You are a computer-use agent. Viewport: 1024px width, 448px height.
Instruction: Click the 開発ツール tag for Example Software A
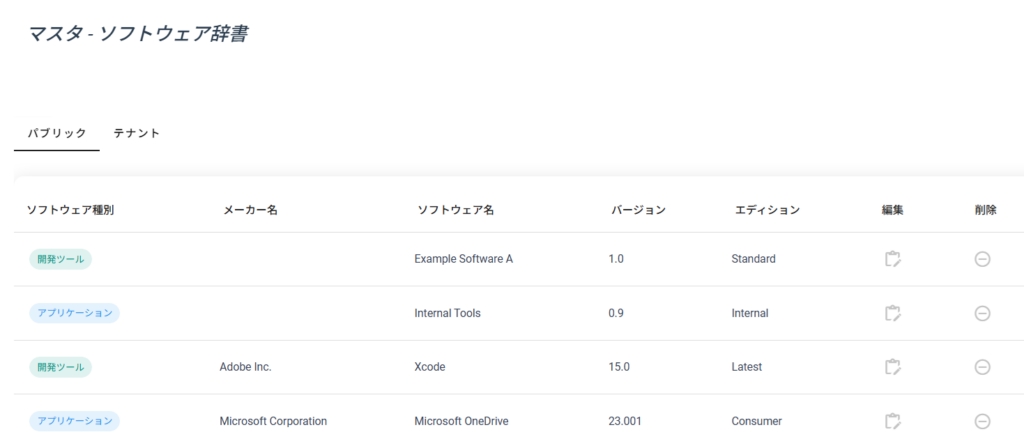(60, 259)
